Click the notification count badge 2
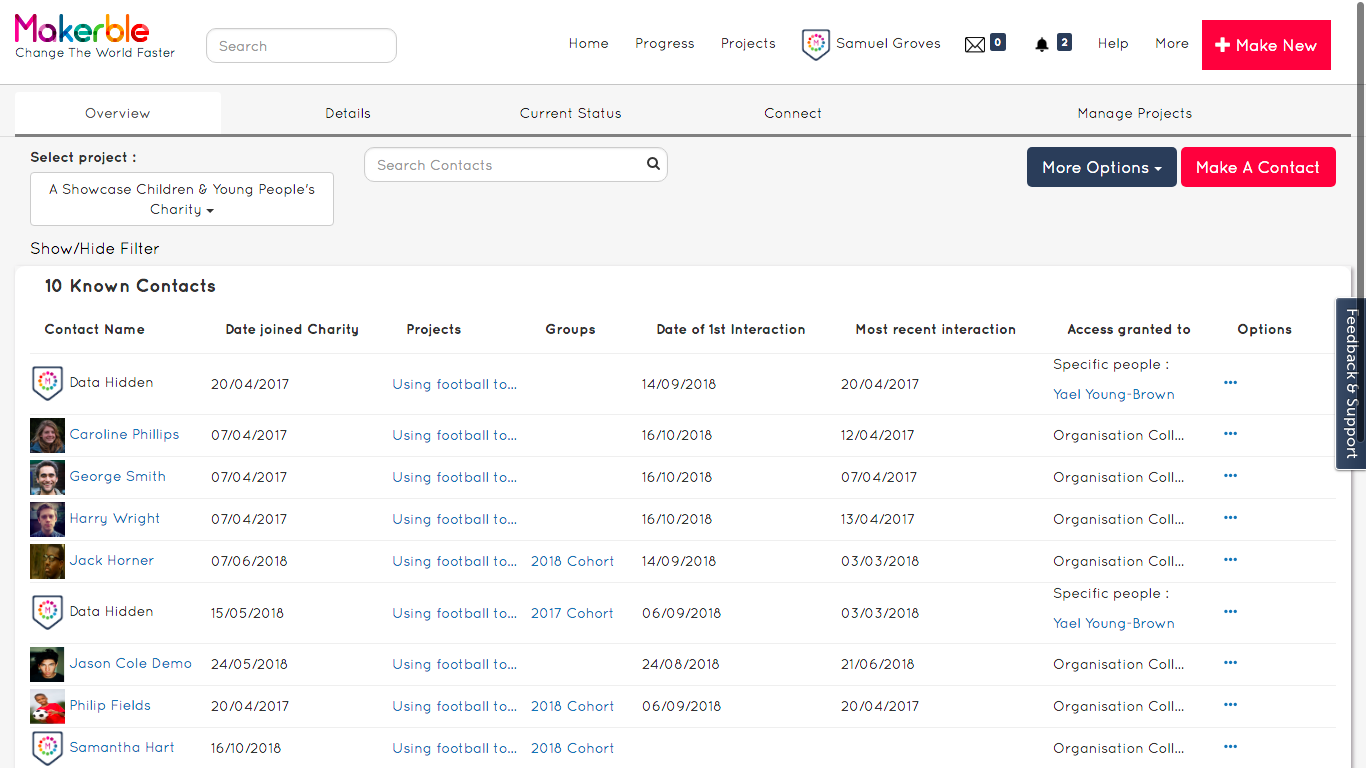The width and height of the screenshot is (1366, 768). [1064, 42]
